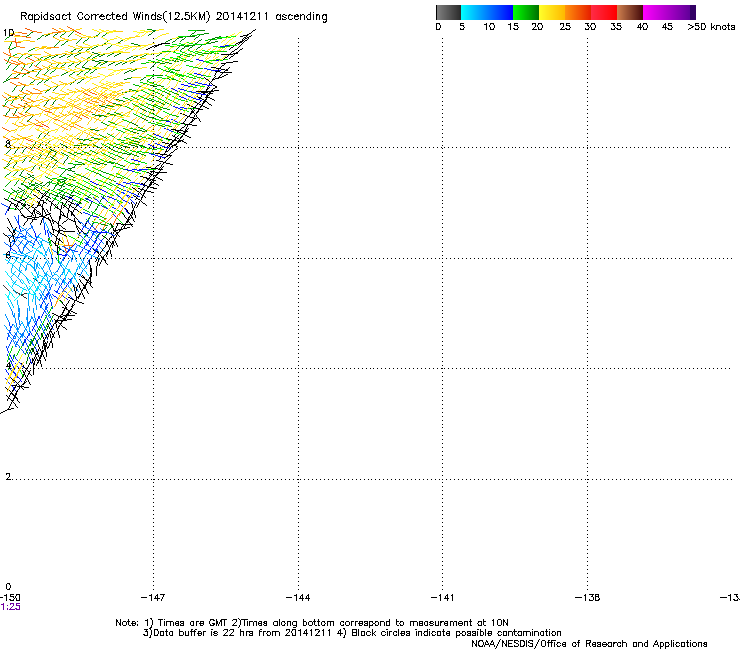Screen dimensions: 740x650
Task: Click the cyan-blue 5-15 knots color swatch
Action: (x=487, y=12)
